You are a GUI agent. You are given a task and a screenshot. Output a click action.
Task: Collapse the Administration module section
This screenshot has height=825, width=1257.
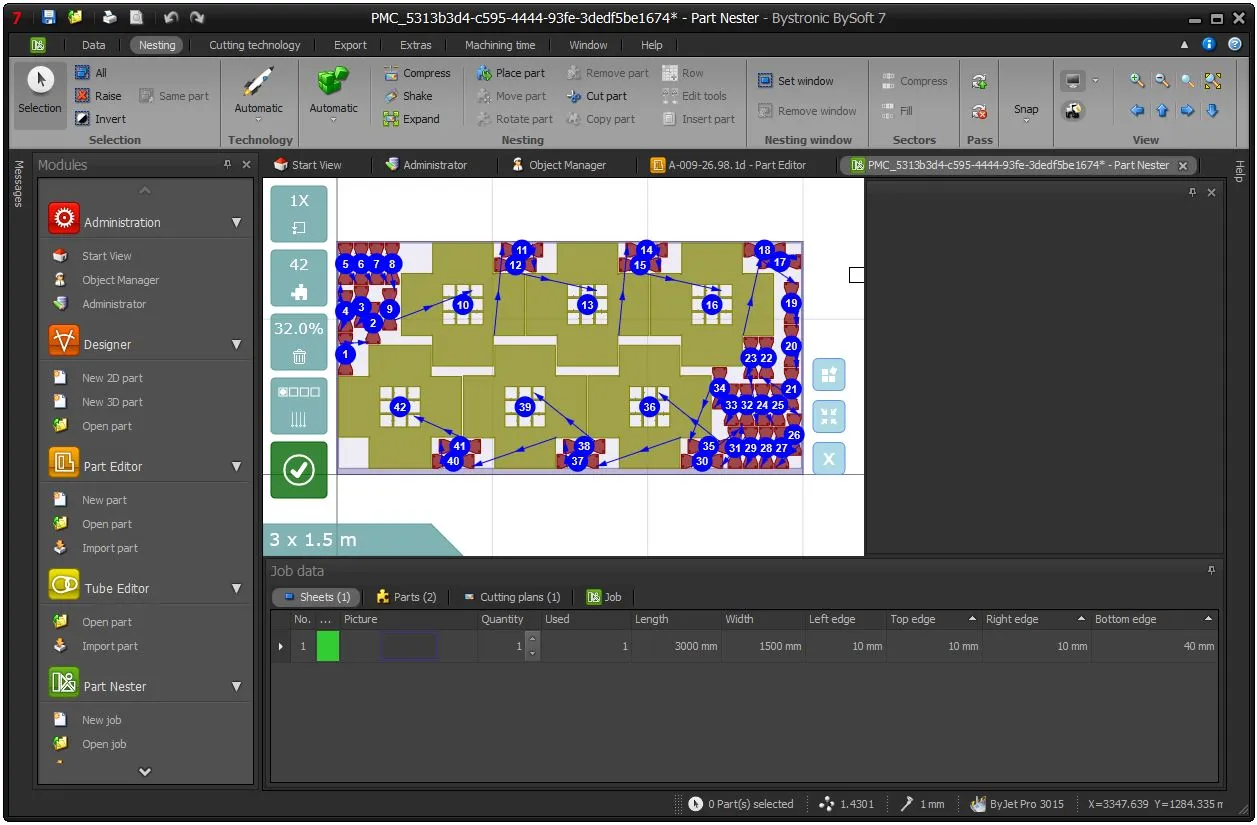[x=237, y=223]
